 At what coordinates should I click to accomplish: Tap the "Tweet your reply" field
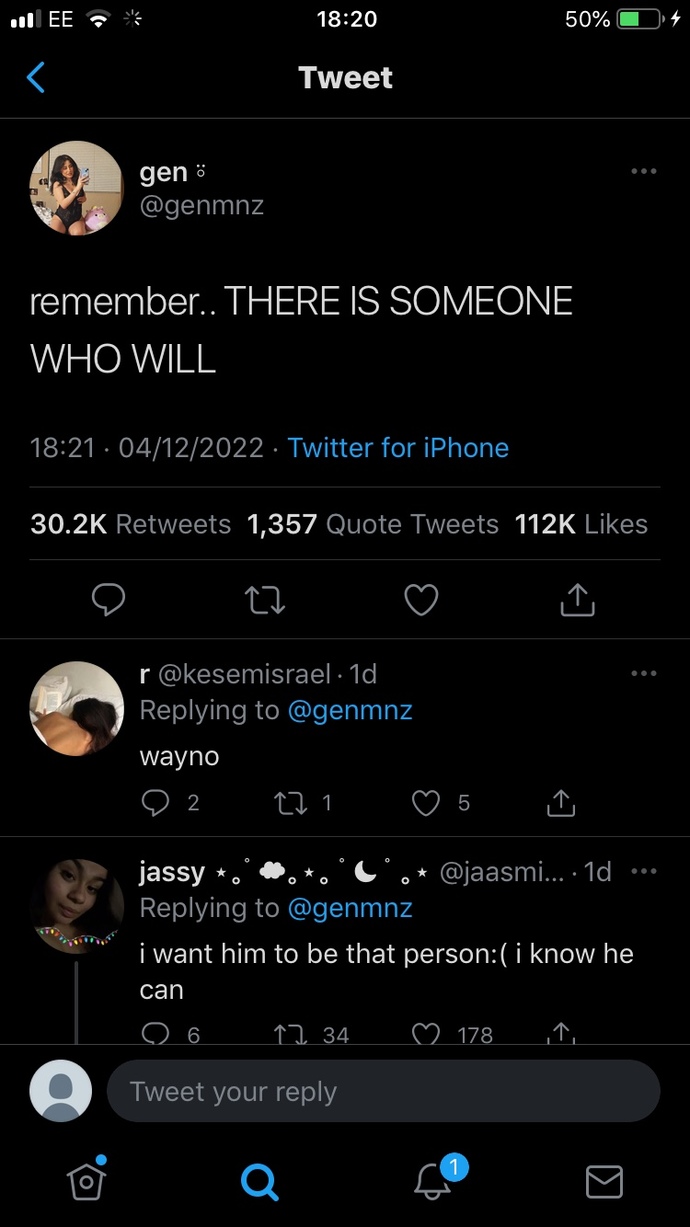(x=383, y=1091)
